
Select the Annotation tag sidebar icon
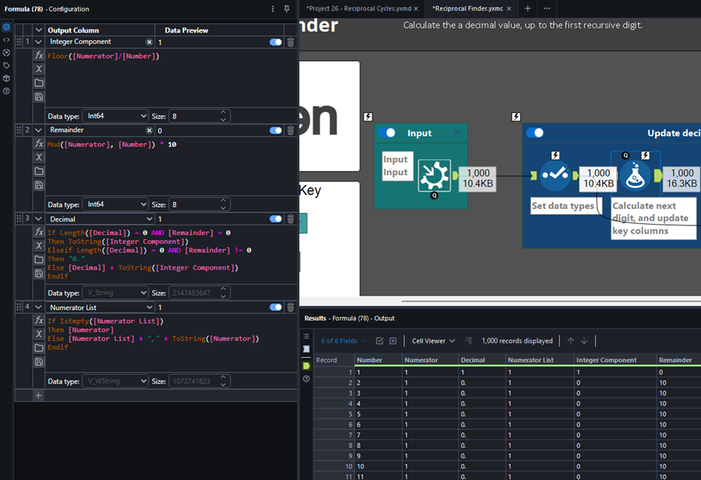(x=6, y=65)
